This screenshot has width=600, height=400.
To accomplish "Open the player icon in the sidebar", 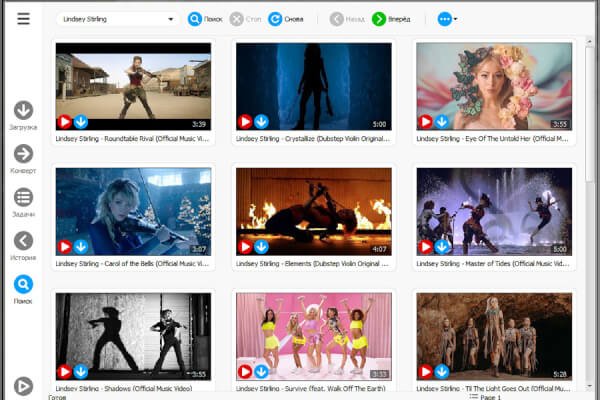I will 23,386.
